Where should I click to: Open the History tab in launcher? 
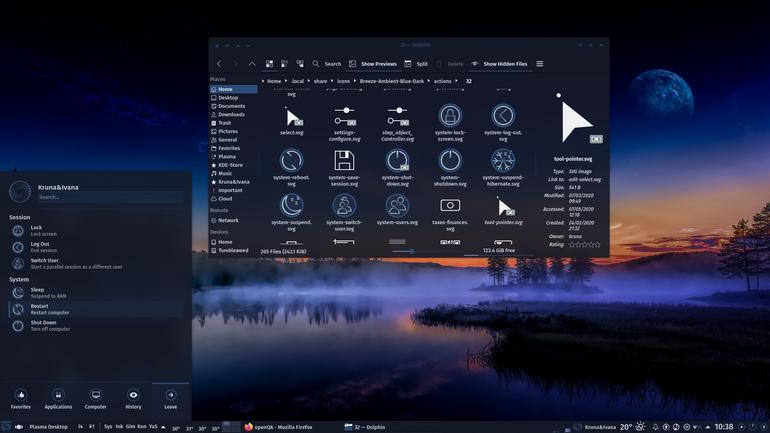(133, 400)
